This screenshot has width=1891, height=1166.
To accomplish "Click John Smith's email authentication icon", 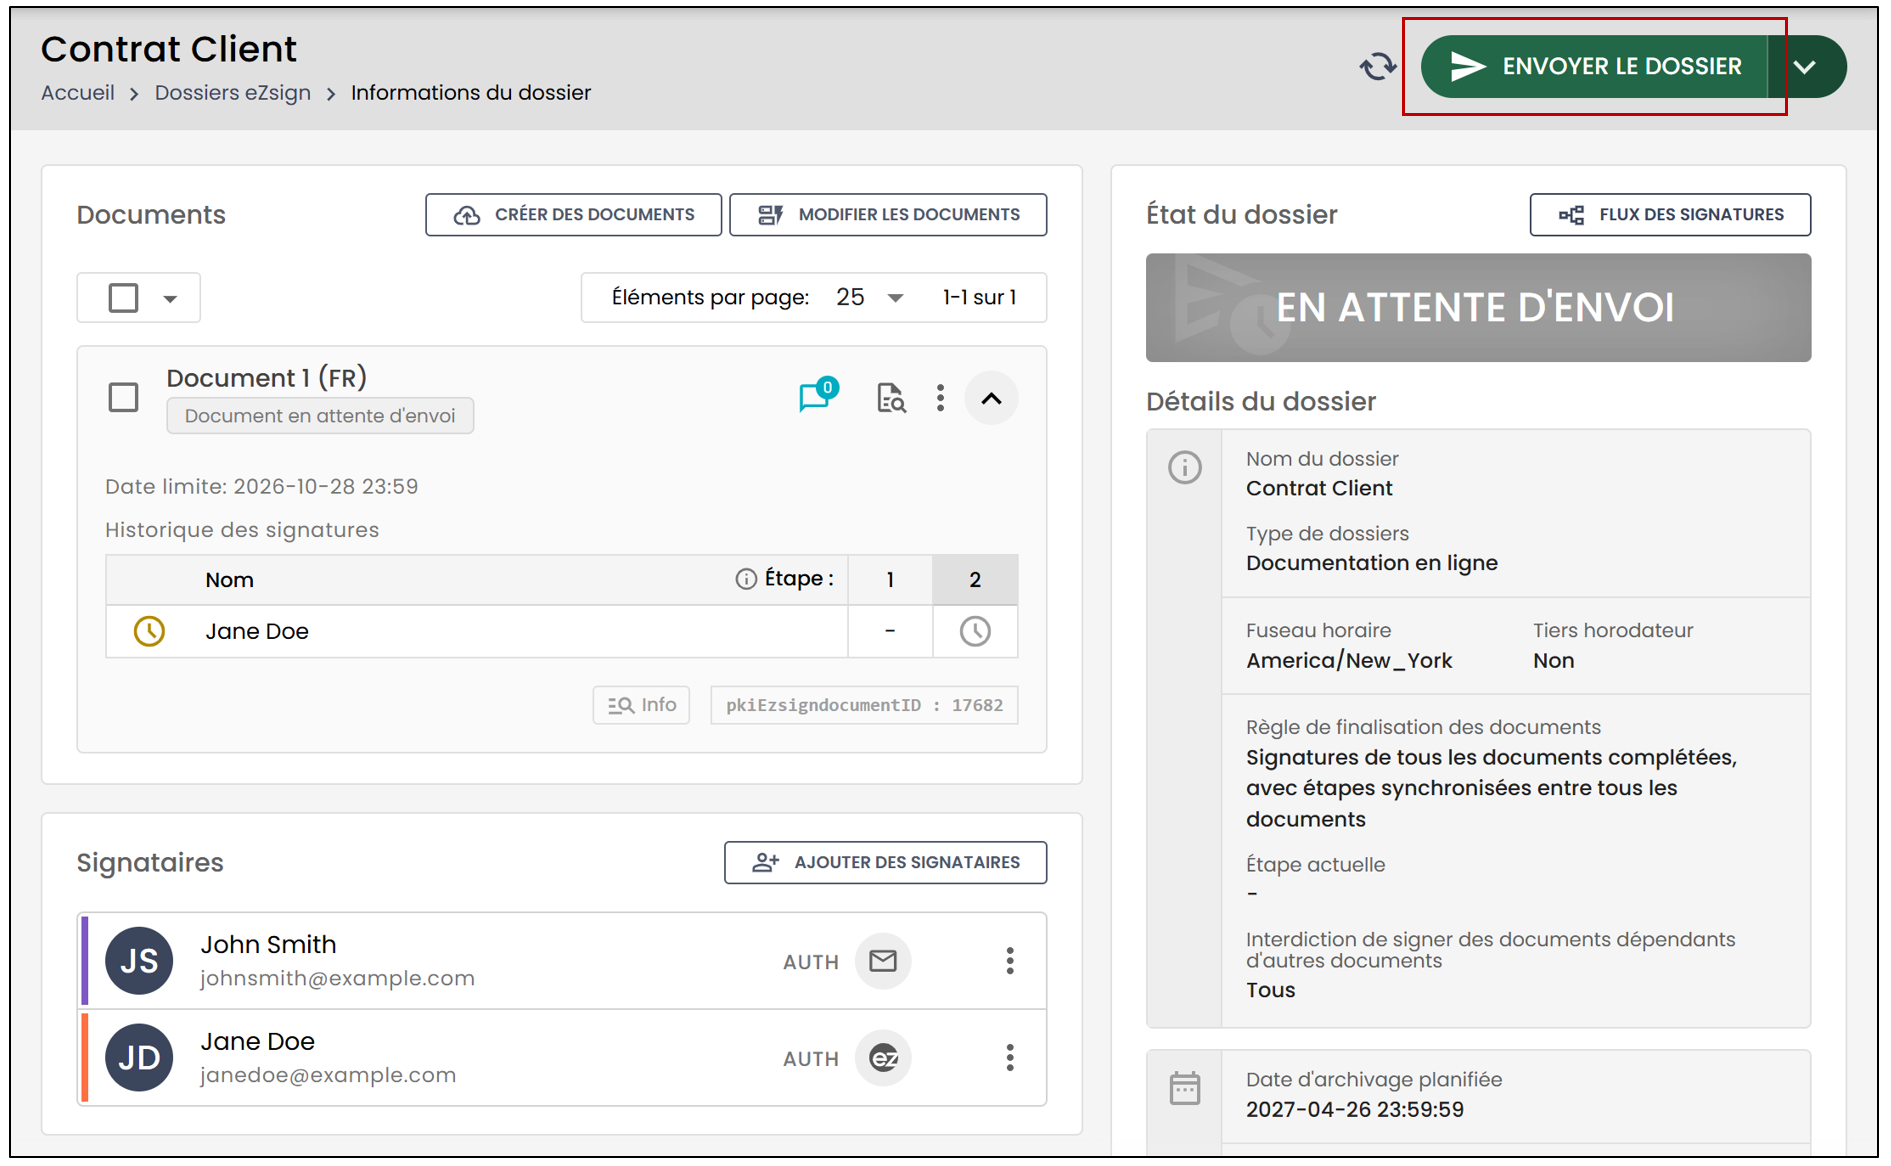I will tap(883, 961).
